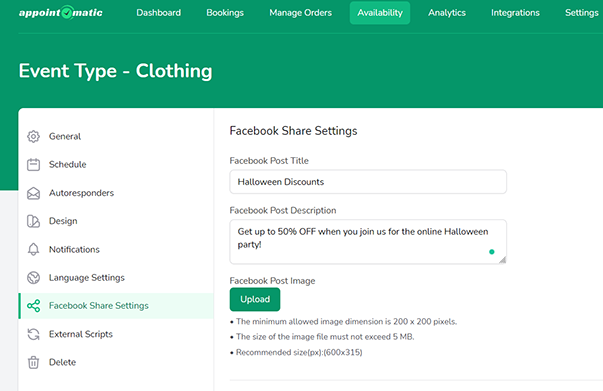Screen dimensions: 603x391
Task: Click the note about 5 MB file size
Action: [322, 337]
